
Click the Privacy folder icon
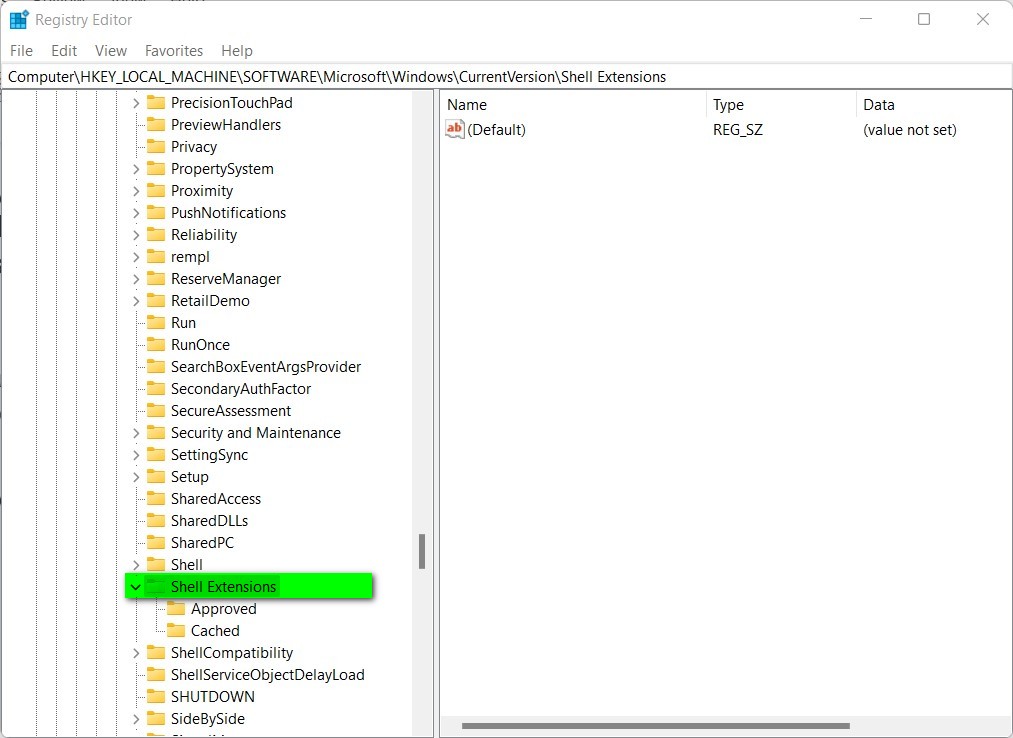(x=156, y=146)
